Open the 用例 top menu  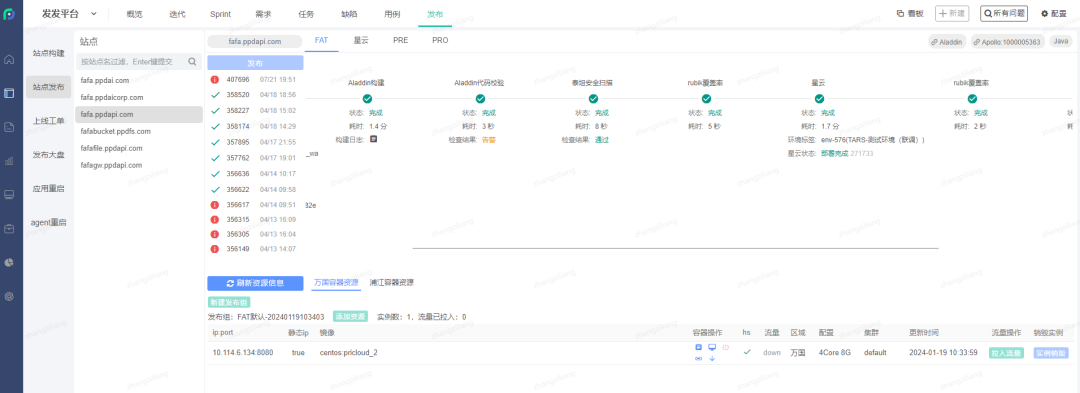pyautogui.click(x=393, y=13)
